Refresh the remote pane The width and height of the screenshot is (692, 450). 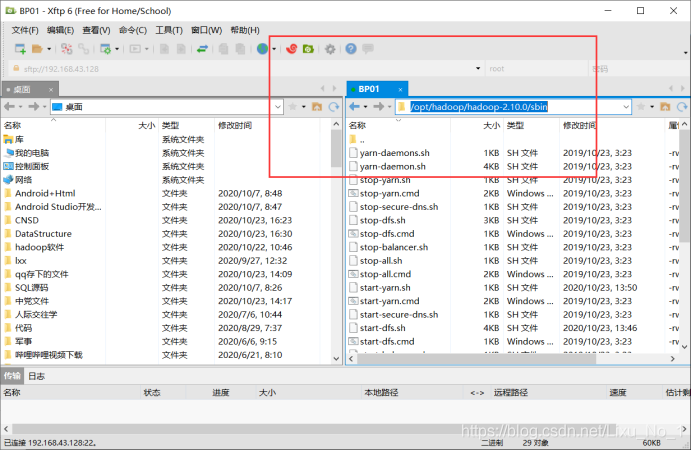click(x=682, y=107)
